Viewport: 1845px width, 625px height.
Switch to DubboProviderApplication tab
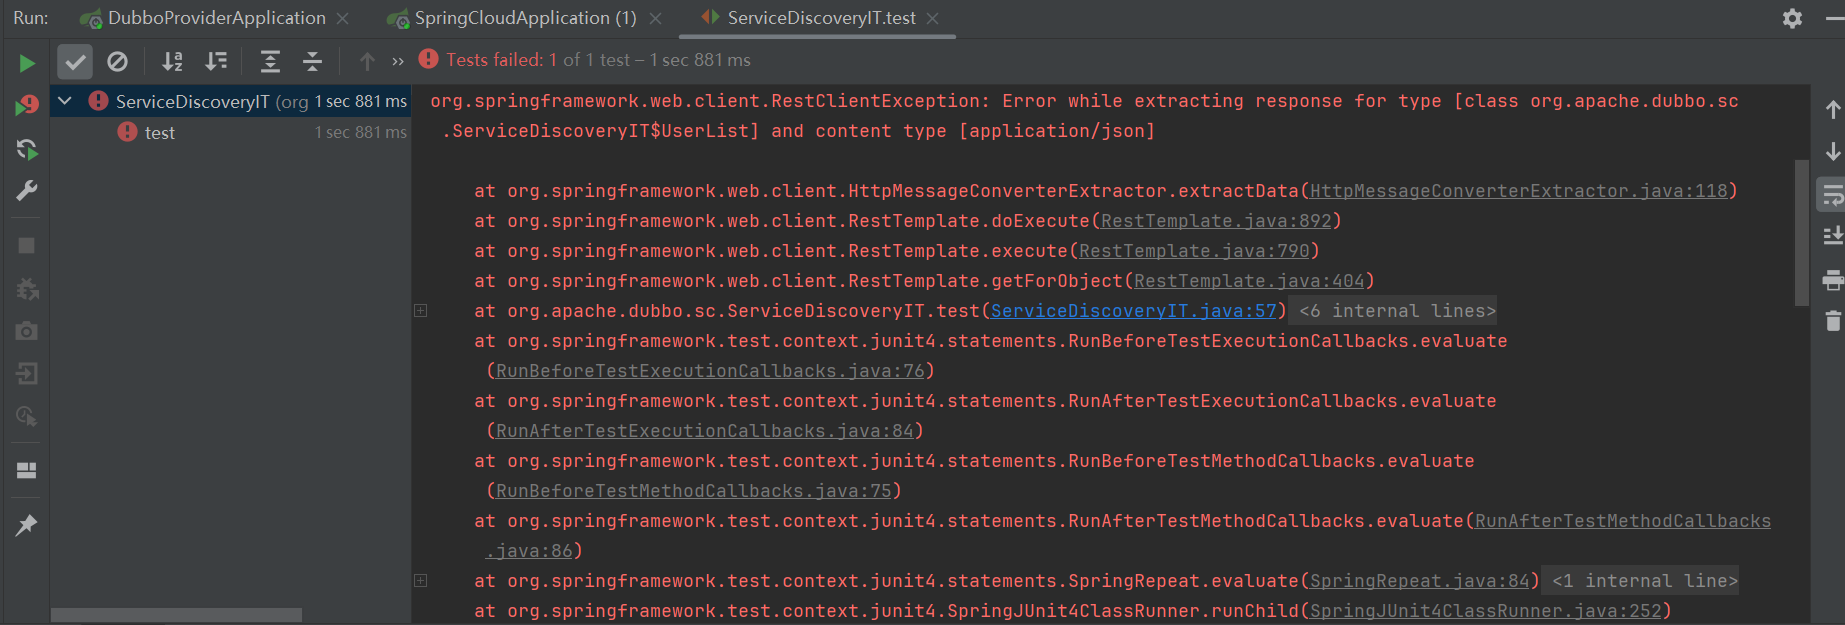[x=216, y=18]
